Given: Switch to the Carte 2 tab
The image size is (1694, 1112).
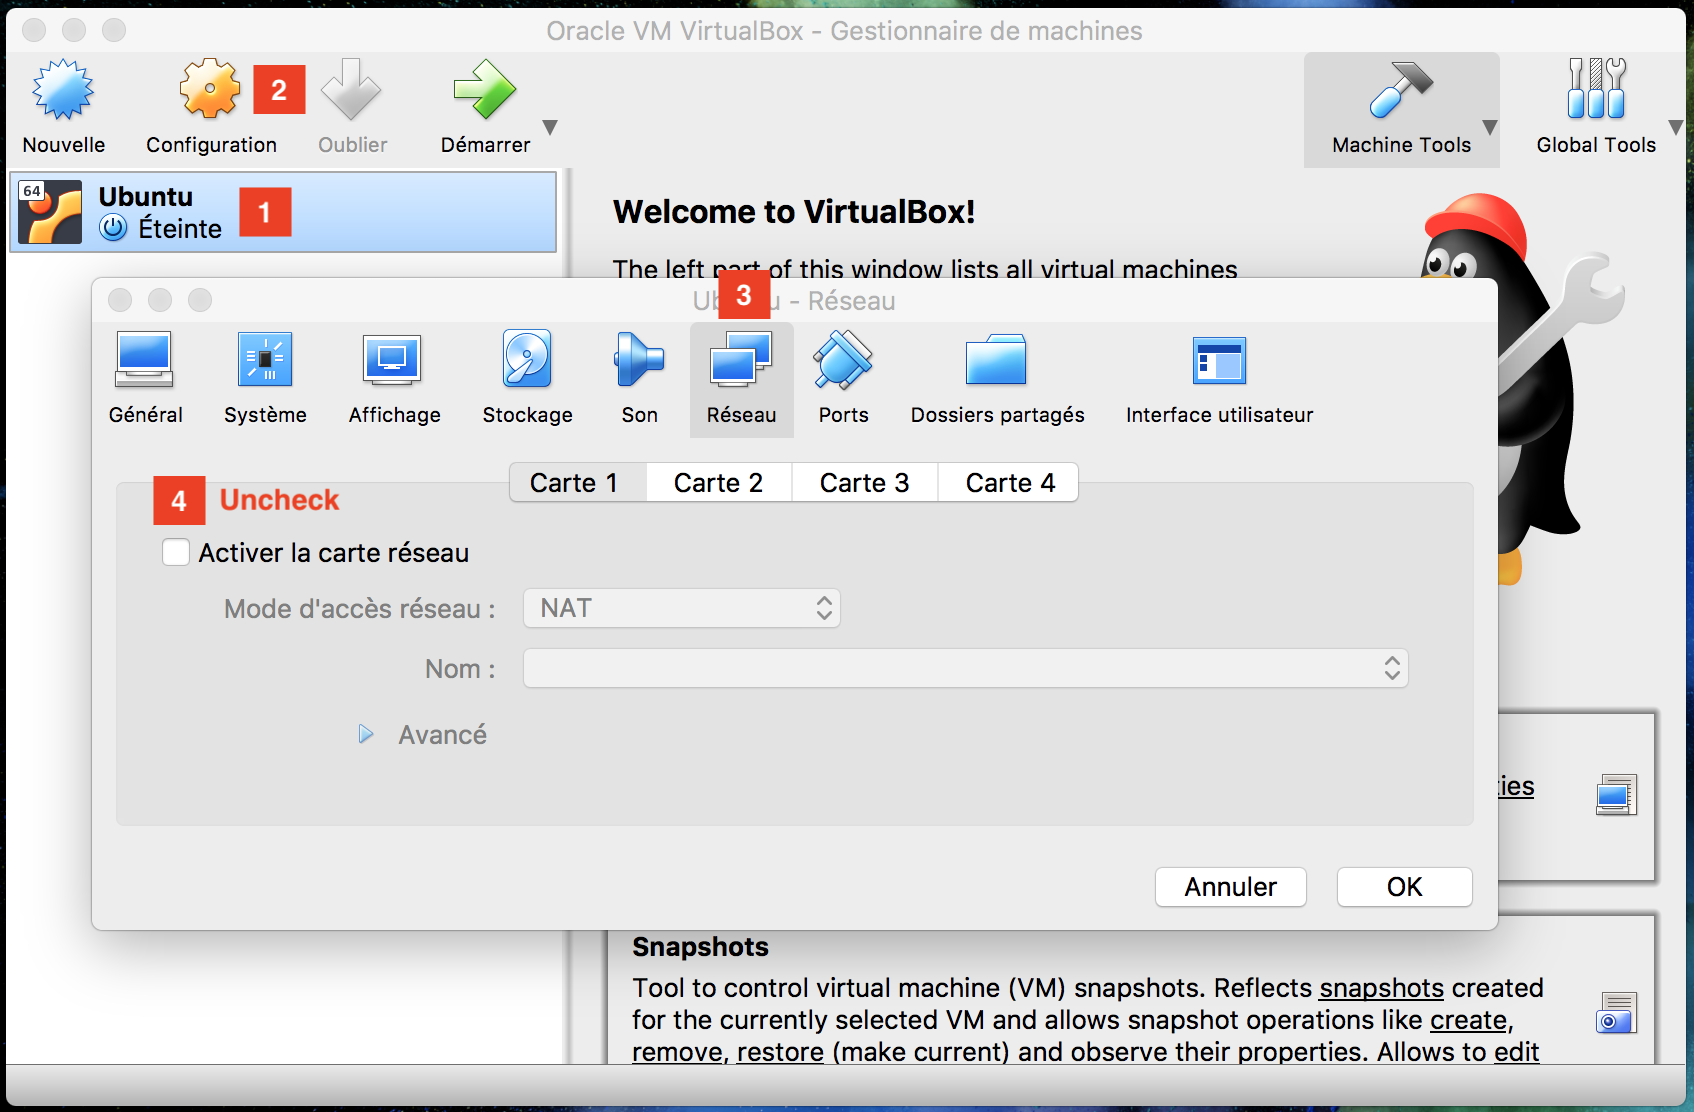Looking at the screenshot, I should pyautogui.click(x=719, y=483).
